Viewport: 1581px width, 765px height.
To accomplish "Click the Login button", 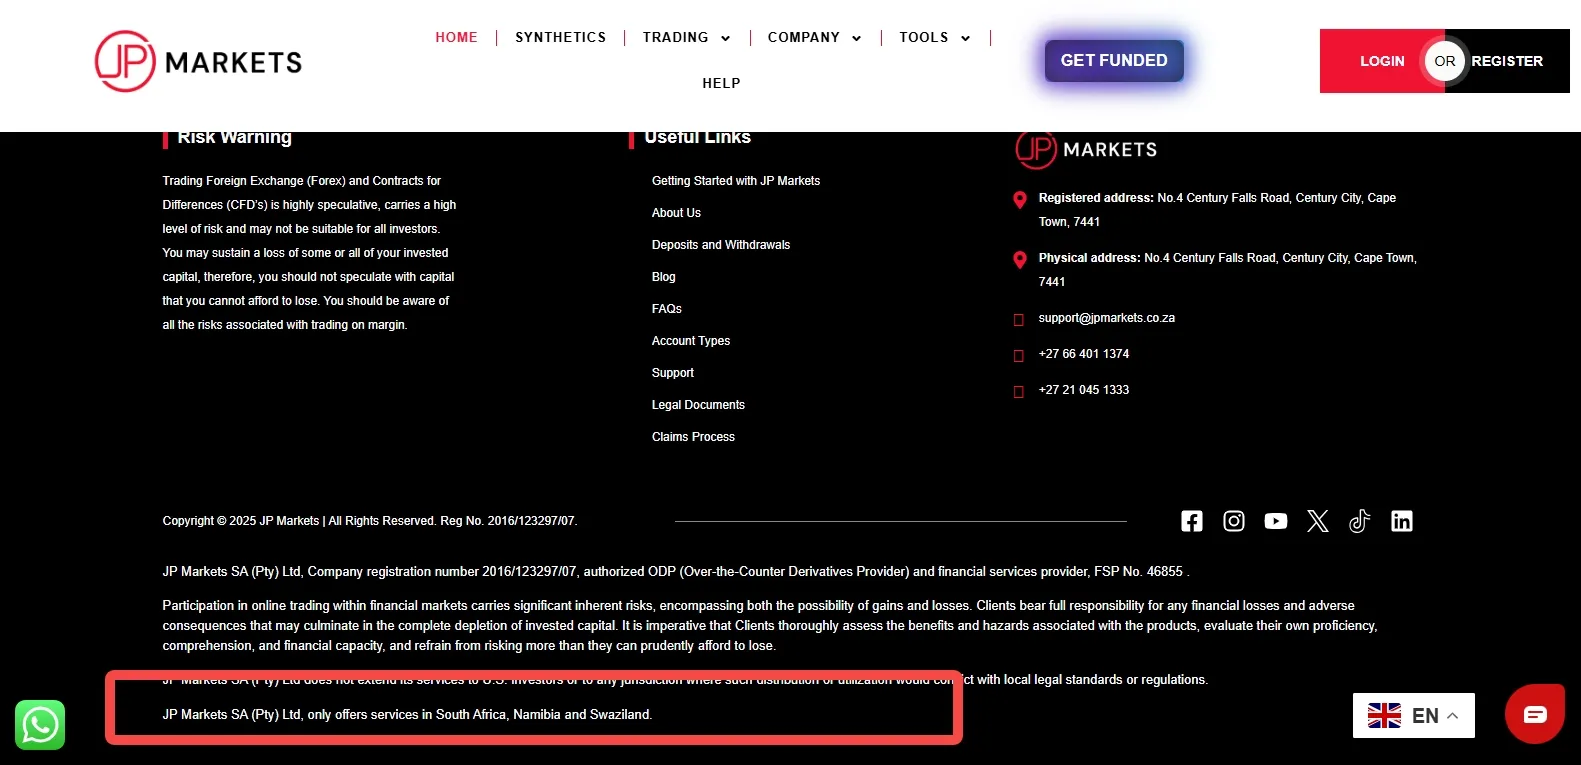I will (1382, 61).
